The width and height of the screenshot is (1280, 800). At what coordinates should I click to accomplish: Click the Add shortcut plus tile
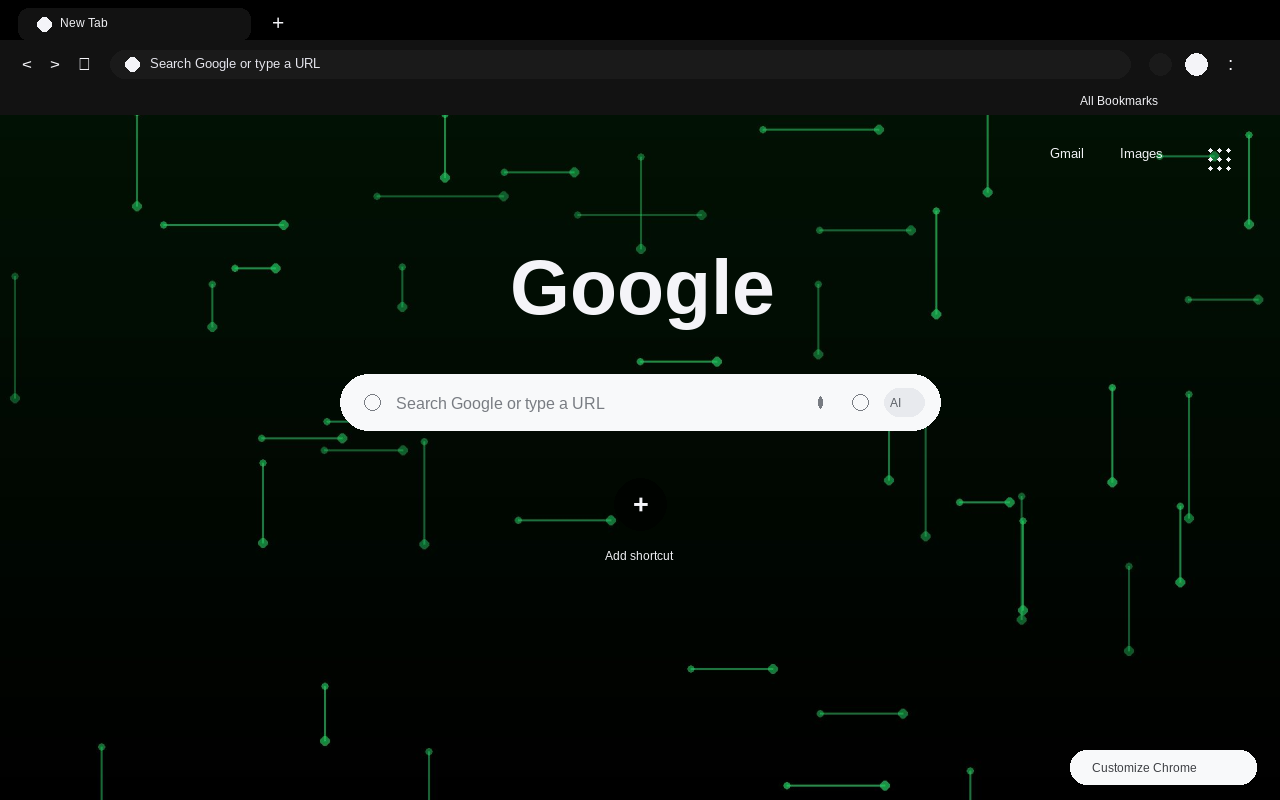pos(640,505)
